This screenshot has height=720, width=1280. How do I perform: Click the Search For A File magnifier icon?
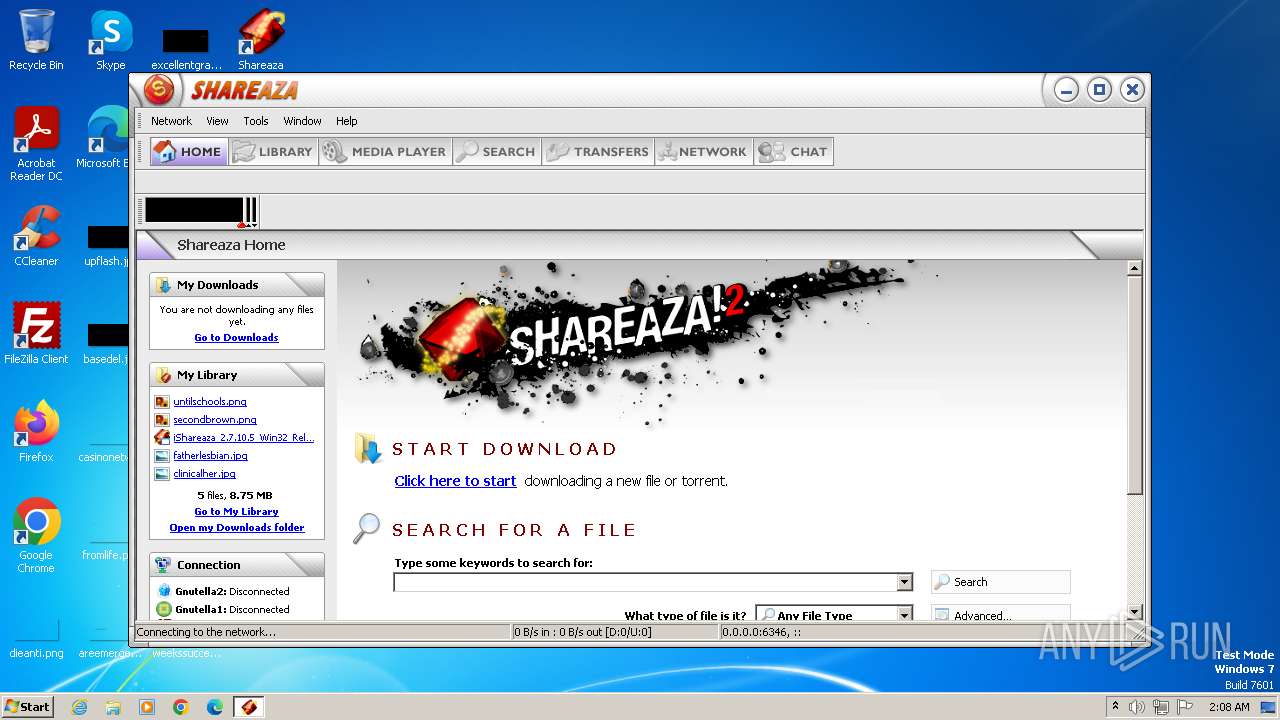367,528
